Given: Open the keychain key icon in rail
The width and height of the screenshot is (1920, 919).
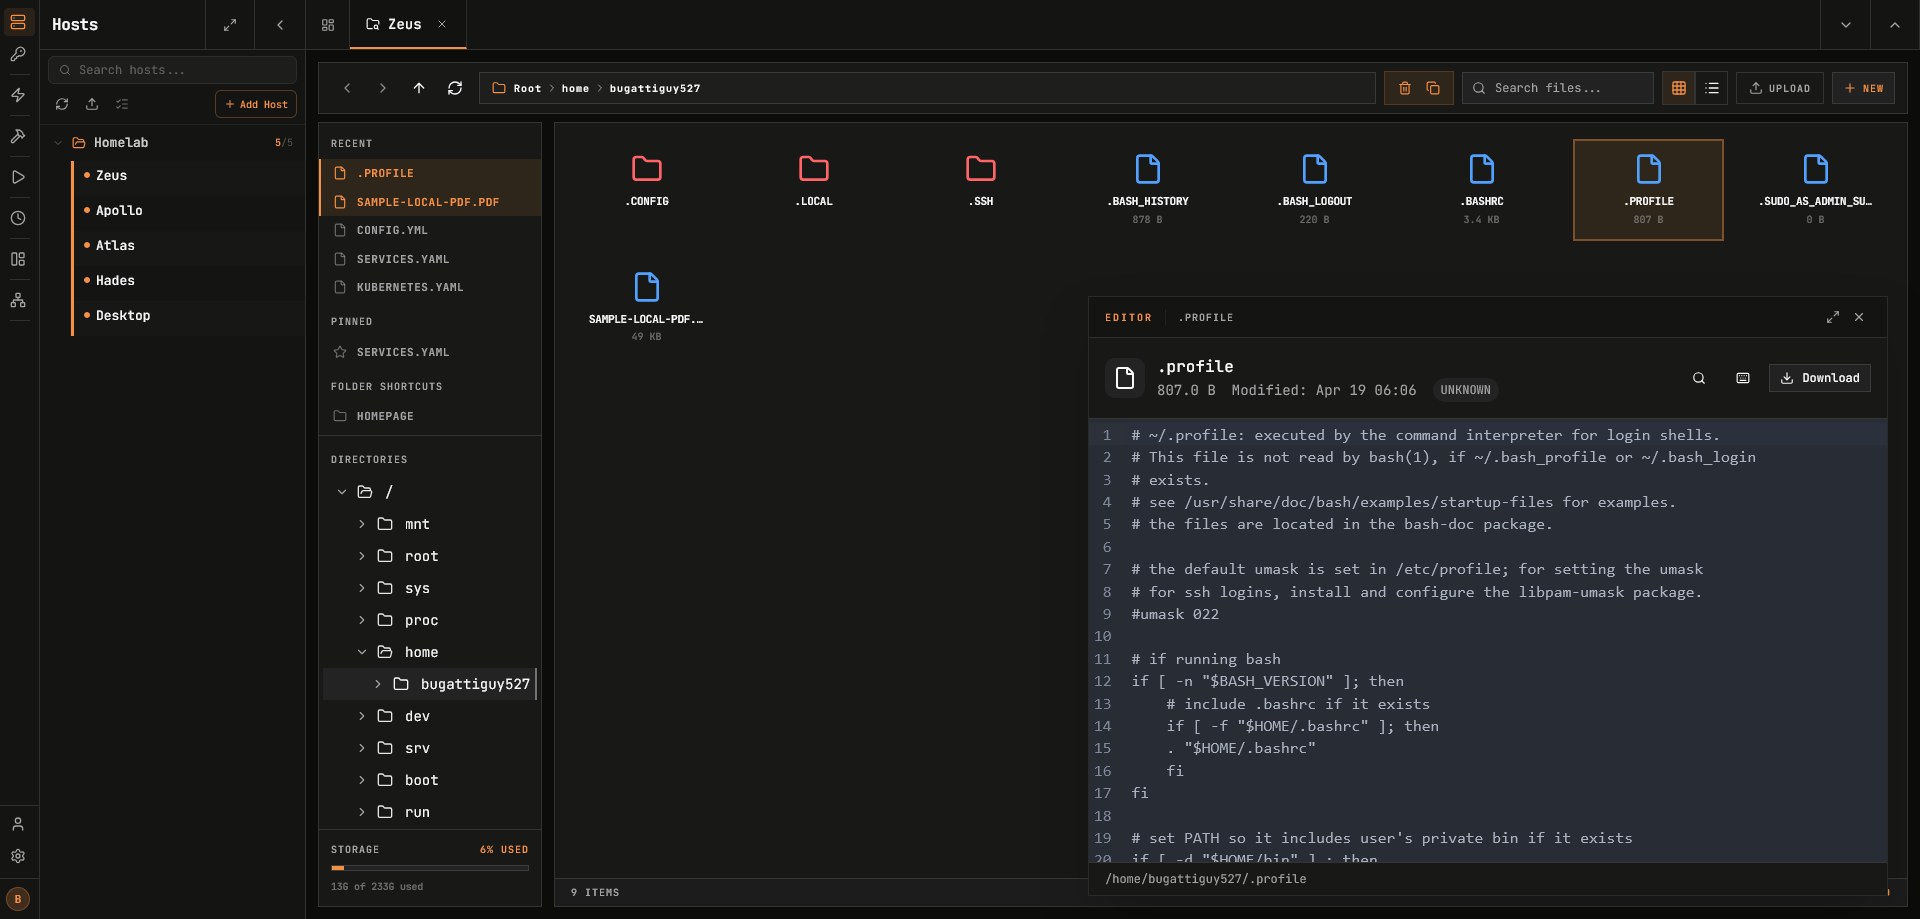Looking at the screenshot, I should coord(18,54).
